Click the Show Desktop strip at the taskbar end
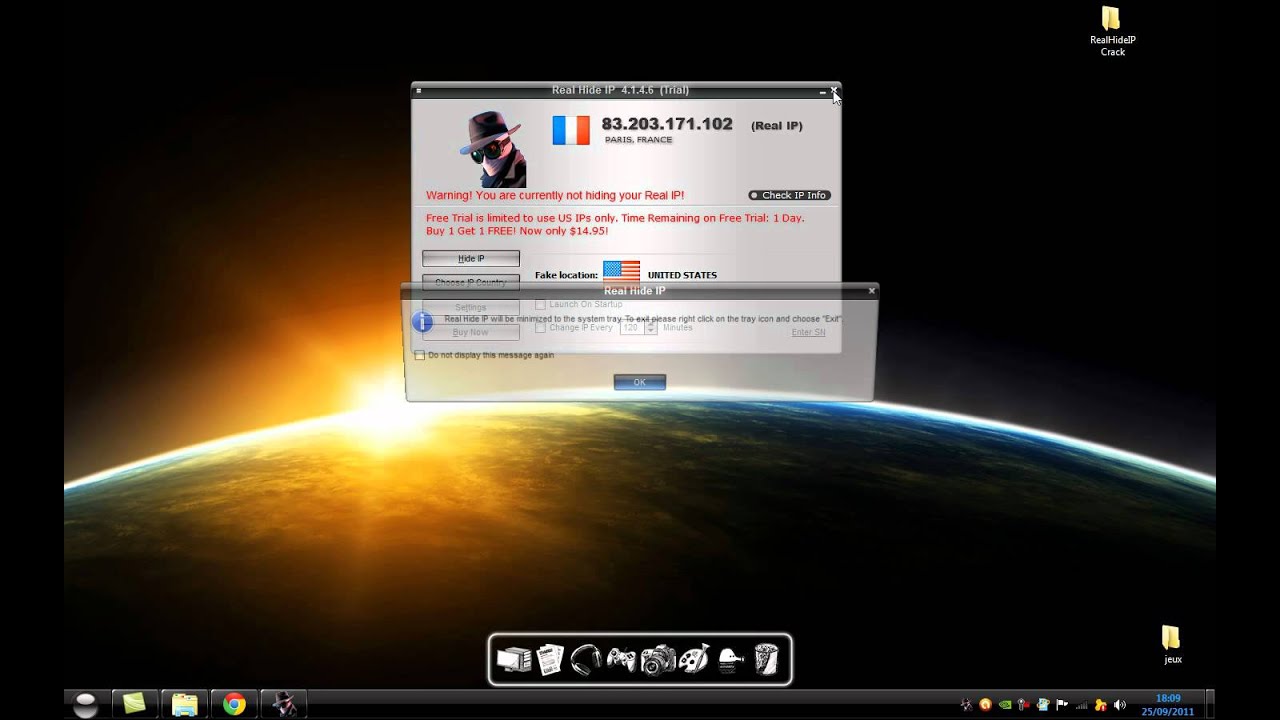The image size is (1280, 720). [1211, 704]
